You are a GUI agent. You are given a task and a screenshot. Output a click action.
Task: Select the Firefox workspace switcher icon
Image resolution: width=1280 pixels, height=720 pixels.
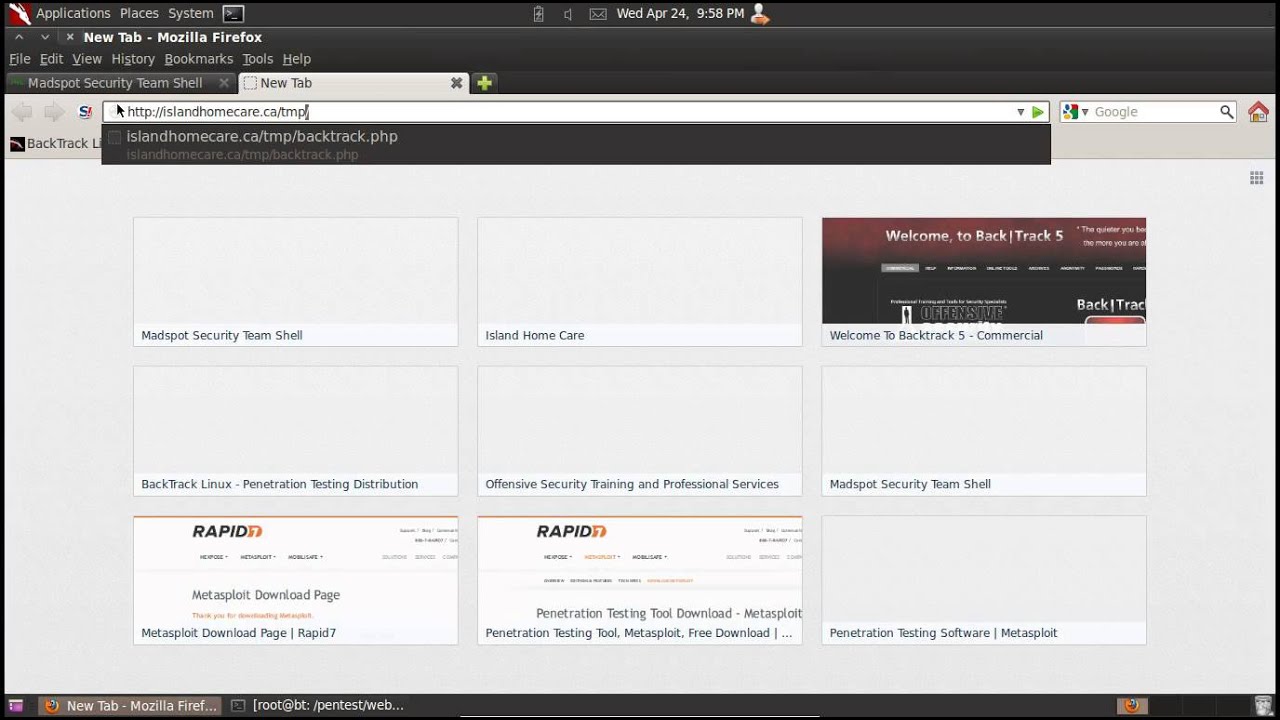(1131, 705)
